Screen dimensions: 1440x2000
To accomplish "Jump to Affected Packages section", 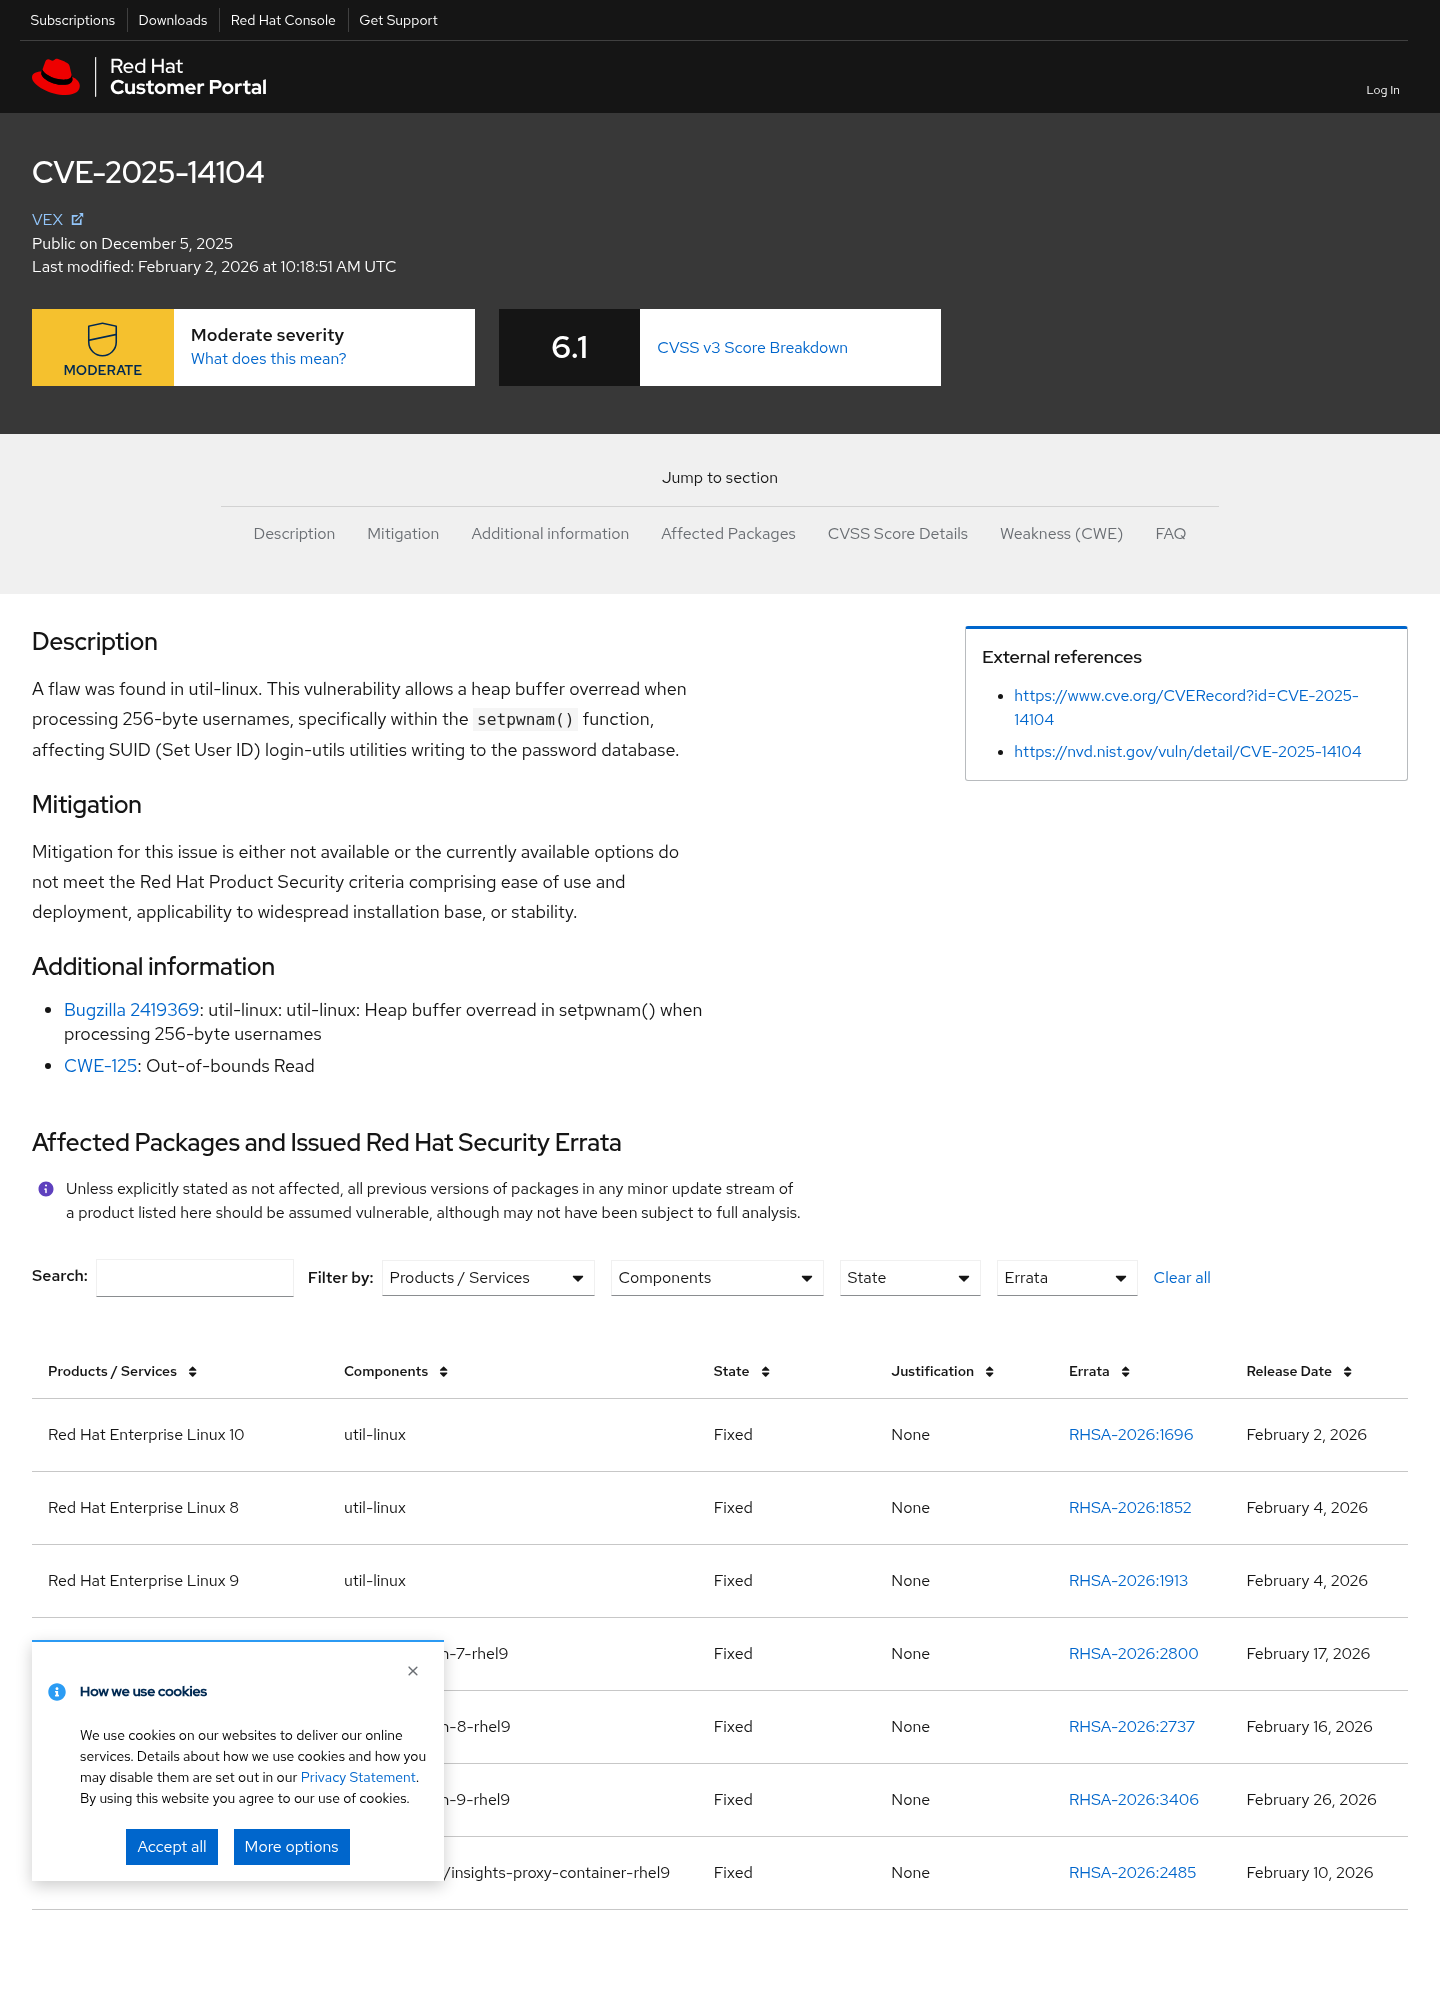I will tap(728, 534).
